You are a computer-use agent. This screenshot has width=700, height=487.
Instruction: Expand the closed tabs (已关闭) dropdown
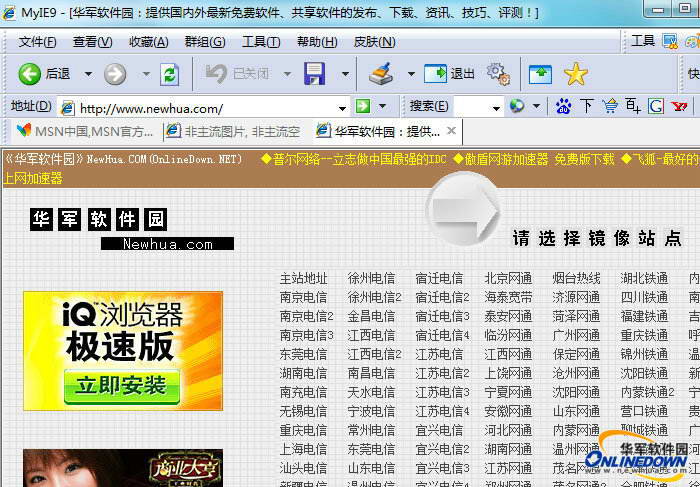tap(287, 74)
